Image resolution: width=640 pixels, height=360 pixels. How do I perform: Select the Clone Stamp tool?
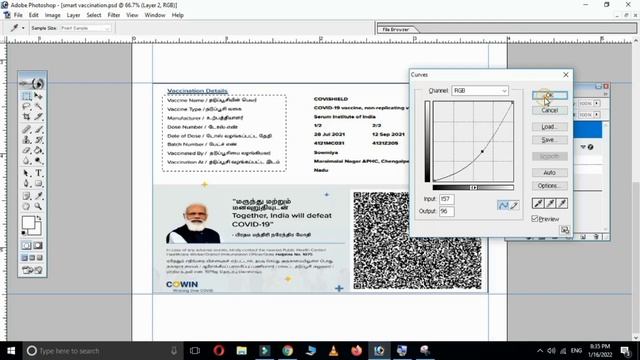click(27, 140)
